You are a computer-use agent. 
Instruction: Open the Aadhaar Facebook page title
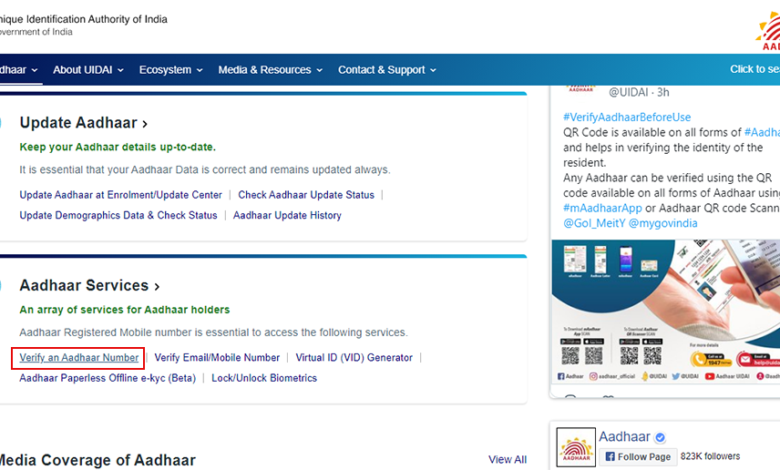coord(624,437)
